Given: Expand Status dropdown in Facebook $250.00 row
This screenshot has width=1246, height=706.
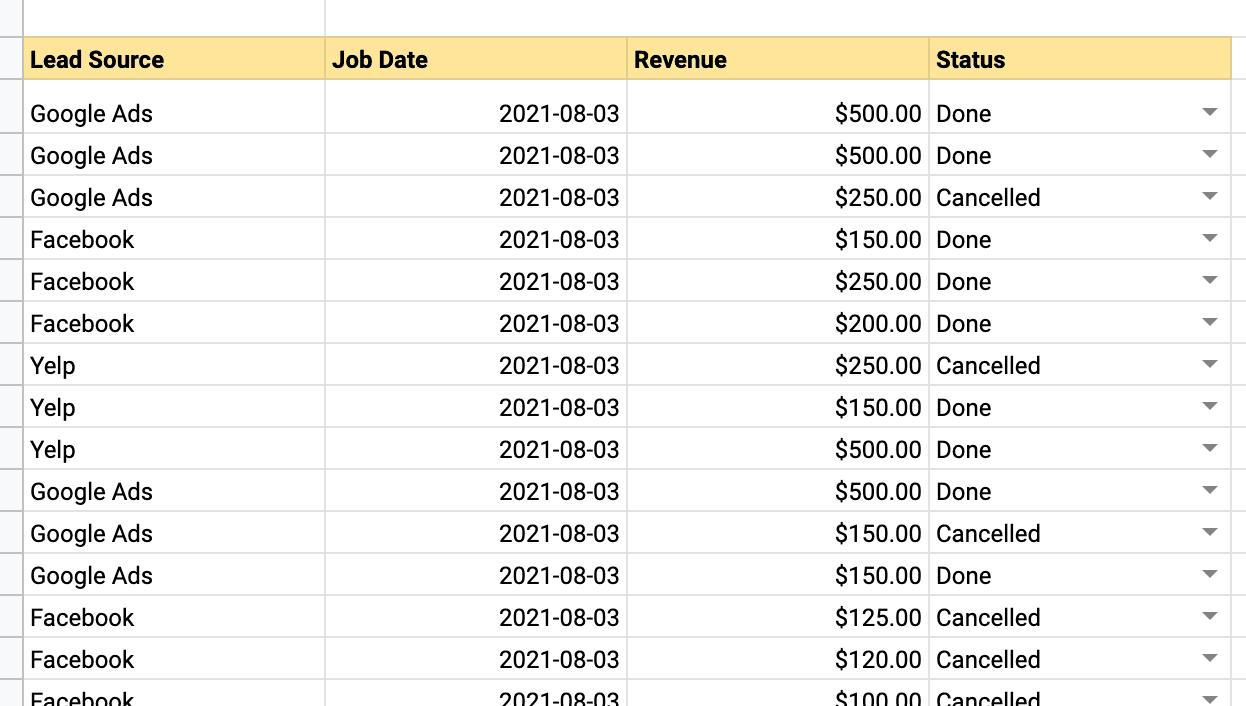Looking at the screenshot, I should (1210, 280).
